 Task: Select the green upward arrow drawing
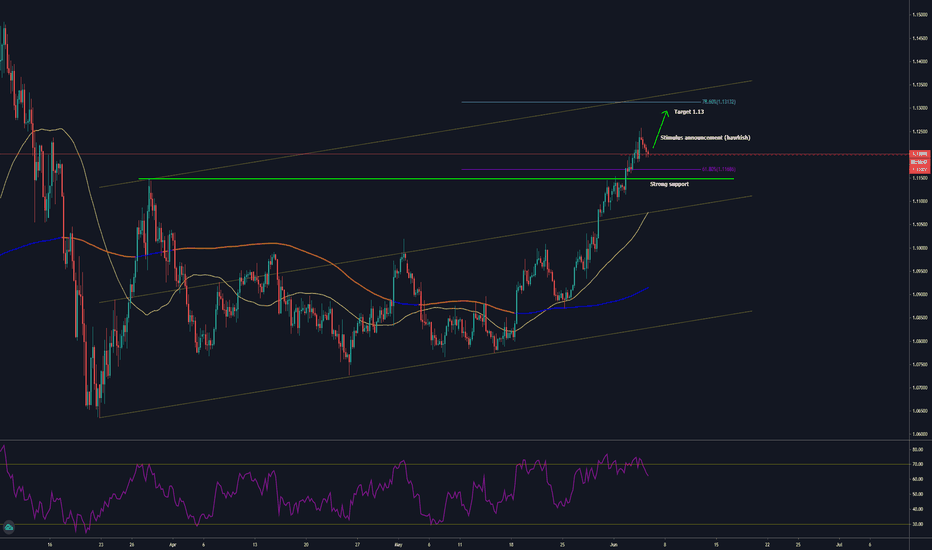pyautogui.click(x=660, y=128)
